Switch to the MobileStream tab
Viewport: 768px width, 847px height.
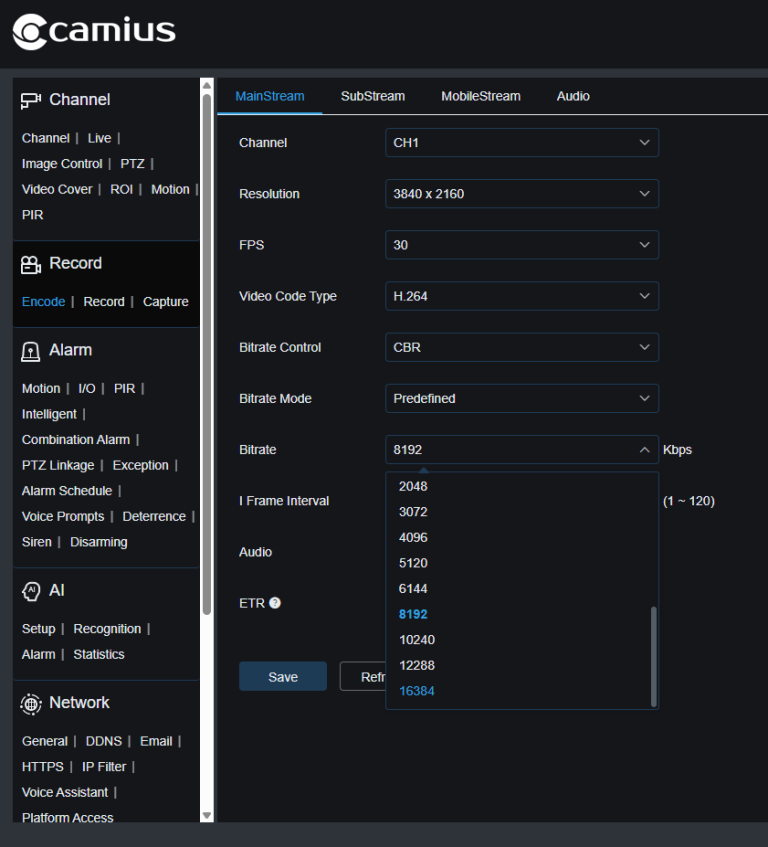(x=481, y=96)
